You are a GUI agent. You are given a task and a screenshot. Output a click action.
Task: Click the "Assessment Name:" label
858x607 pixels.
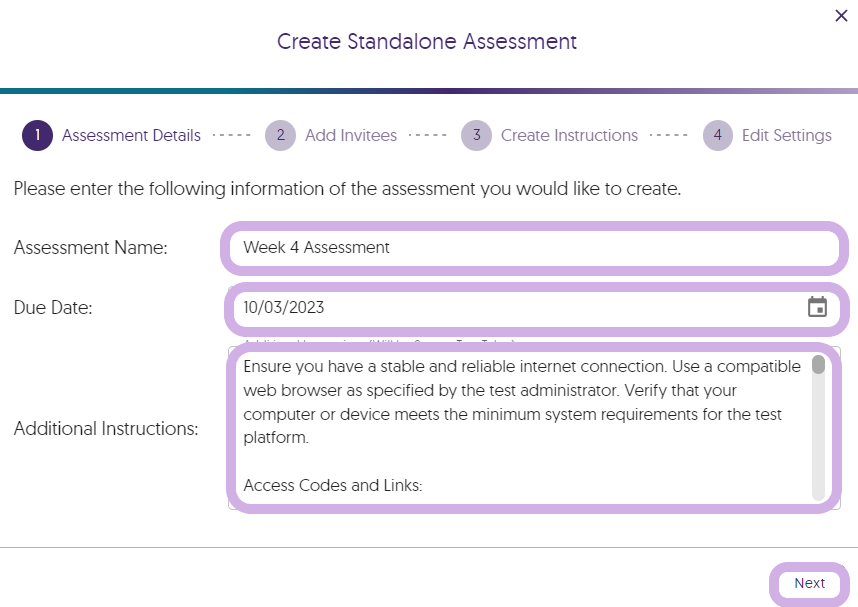click(90, 247)
